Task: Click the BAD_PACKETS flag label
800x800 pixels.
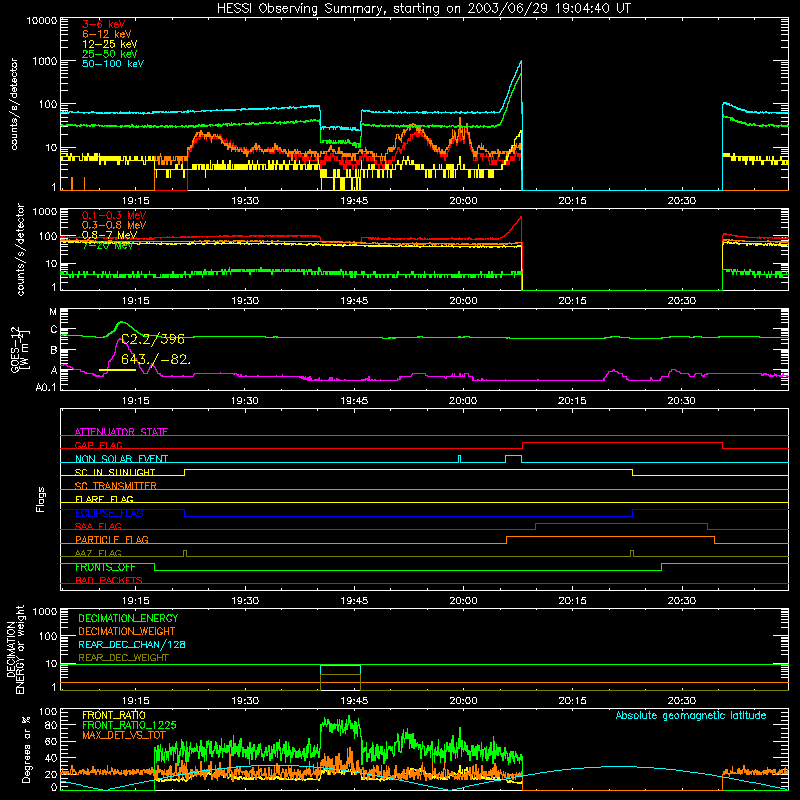Action: (x=109, y=580)
